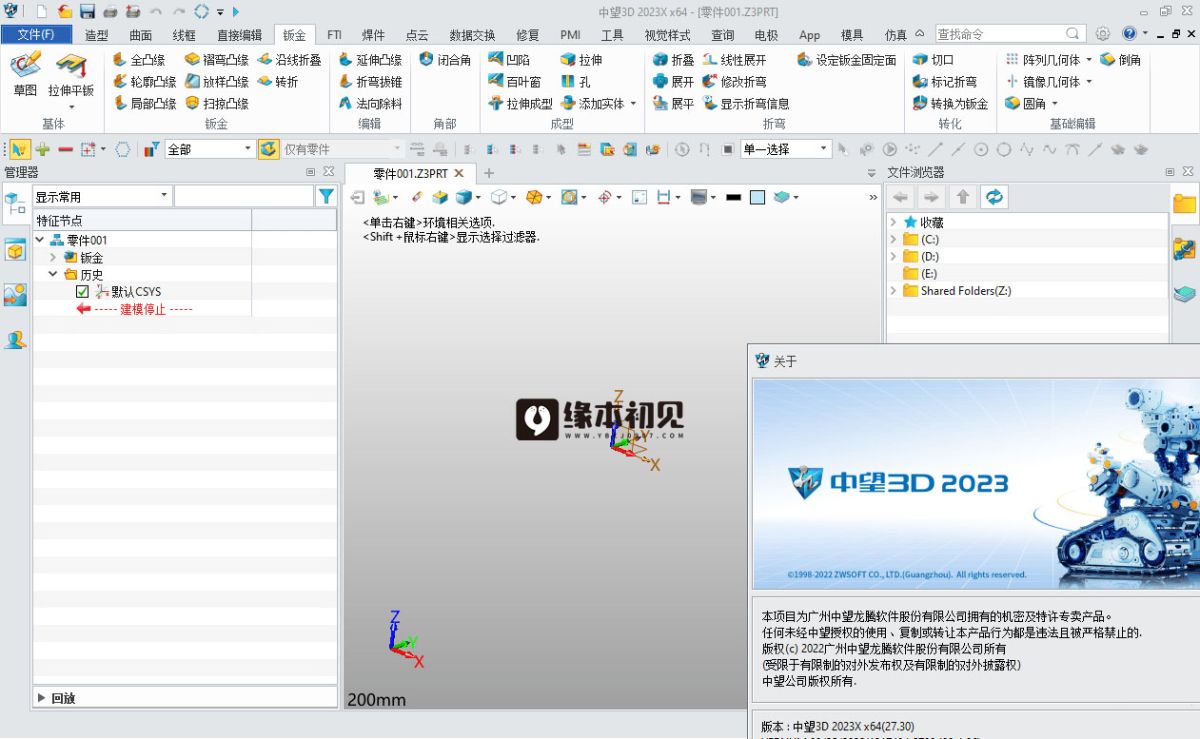Add a new document tab

[489, 173]
